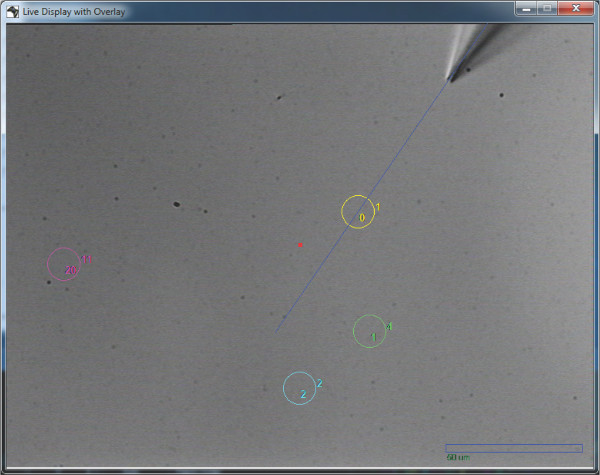The image size is (600, 475).
Task: Click the scale bar rectangle
Action: tap(514, 448)
